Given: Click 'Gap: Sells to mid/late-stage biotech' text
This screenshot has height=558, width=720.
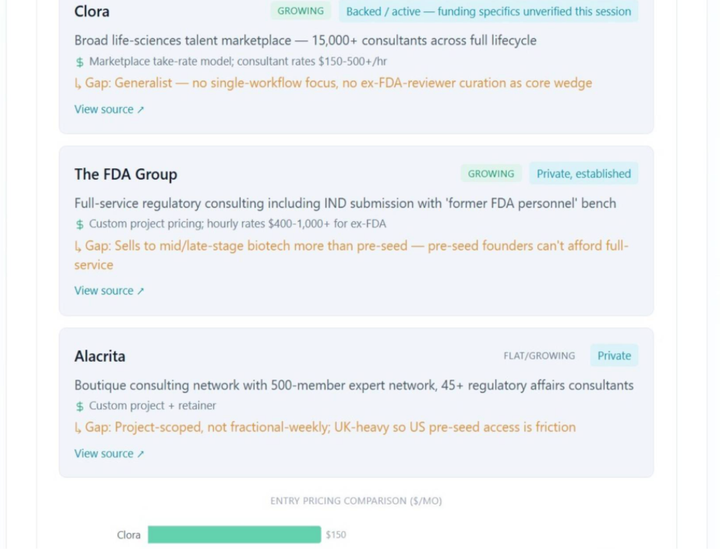Looking at the screenshot, I should tap(351, 255).
